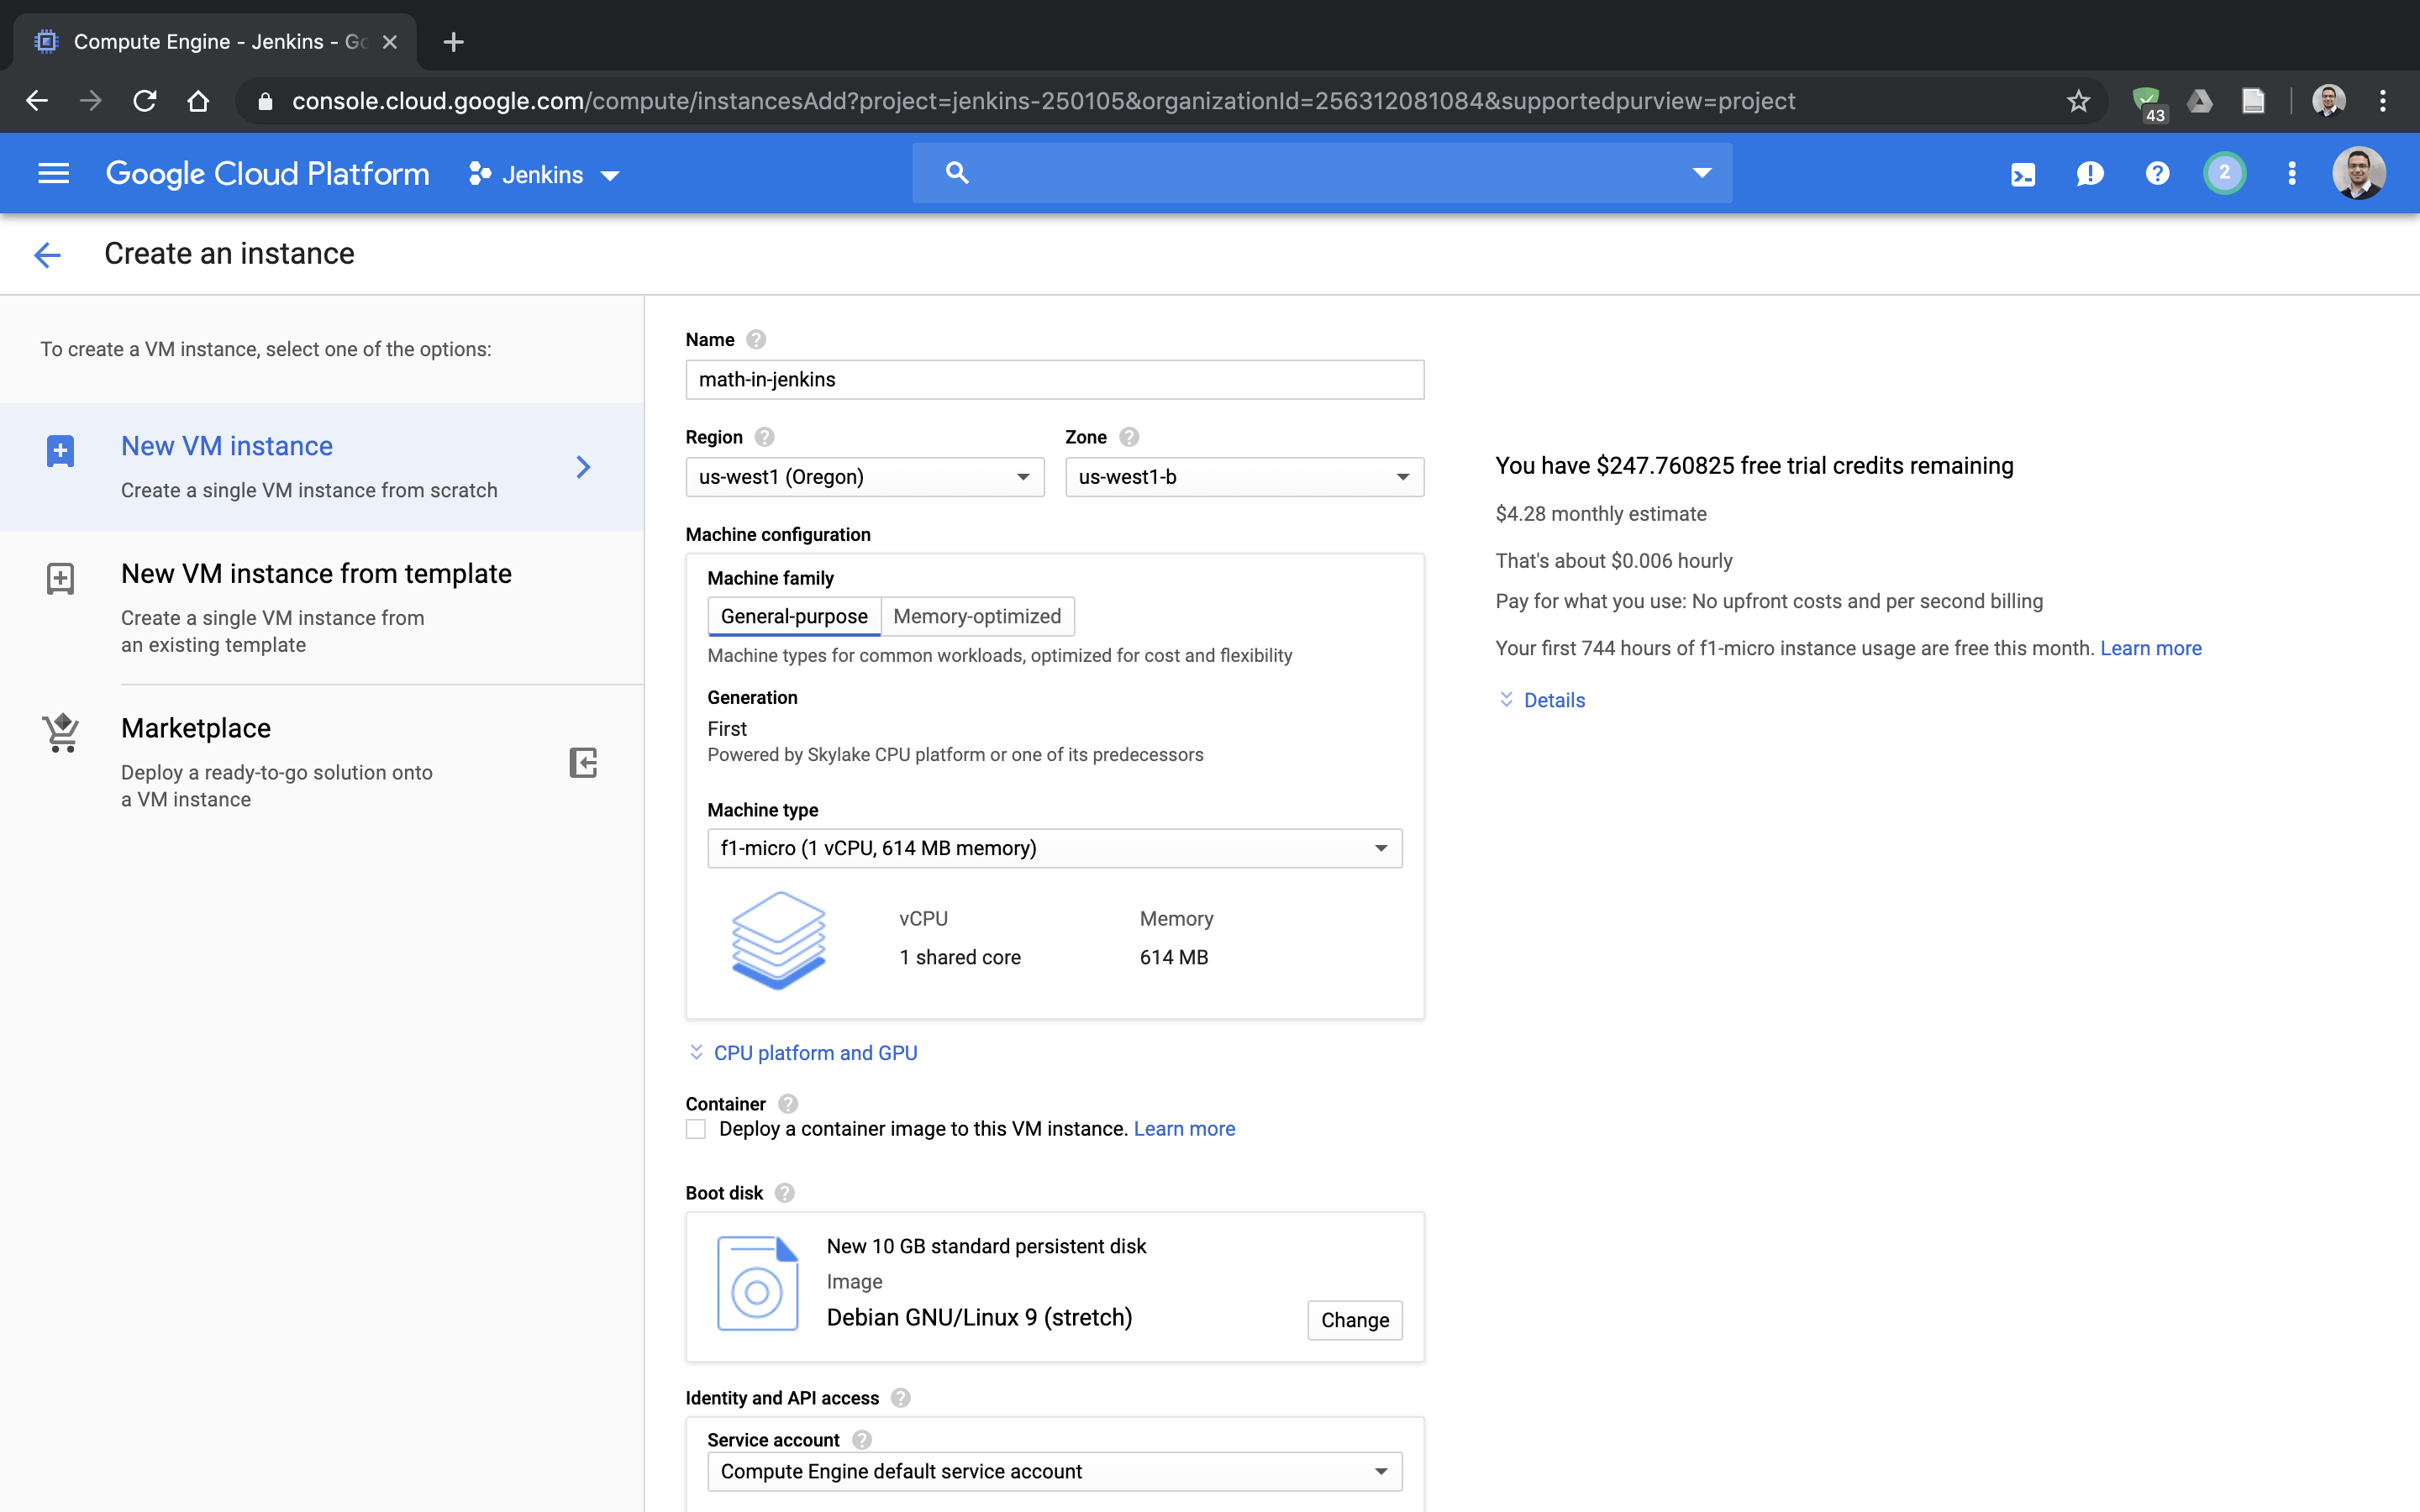Open the notifications badge showing 2
This screenshot has width=2420, height=1512.
2224,174
